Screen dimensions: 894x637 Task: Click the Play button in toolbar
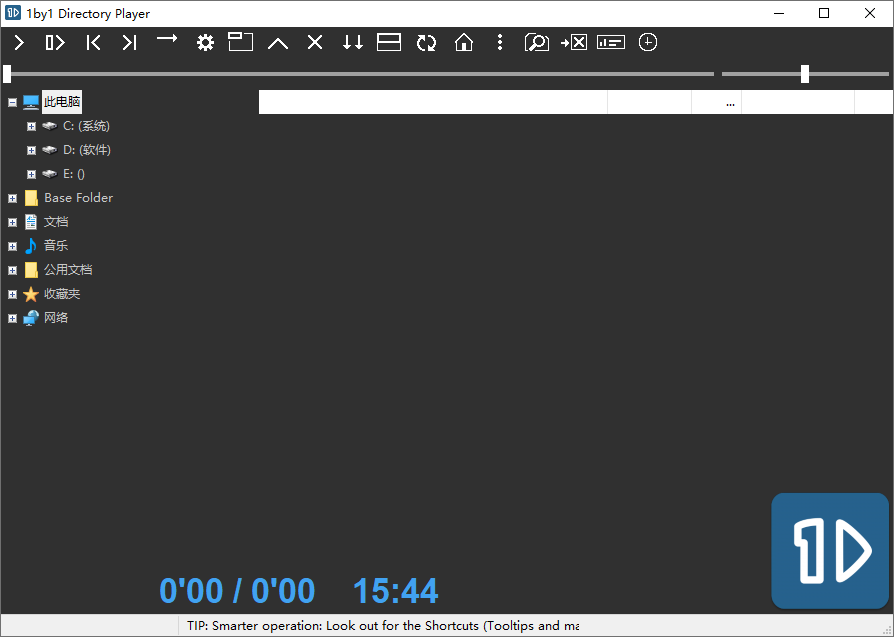pos(19,42)
